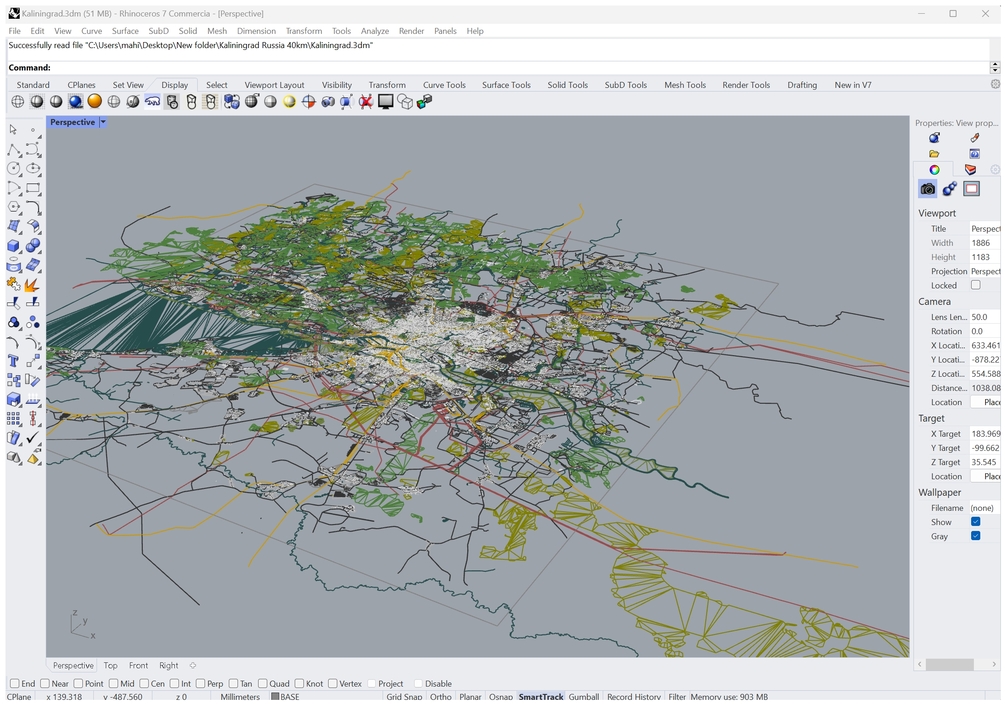Click the orange Explode tool
The height and width of the screenshot is (704, 1005).
(x=33, y=284)
